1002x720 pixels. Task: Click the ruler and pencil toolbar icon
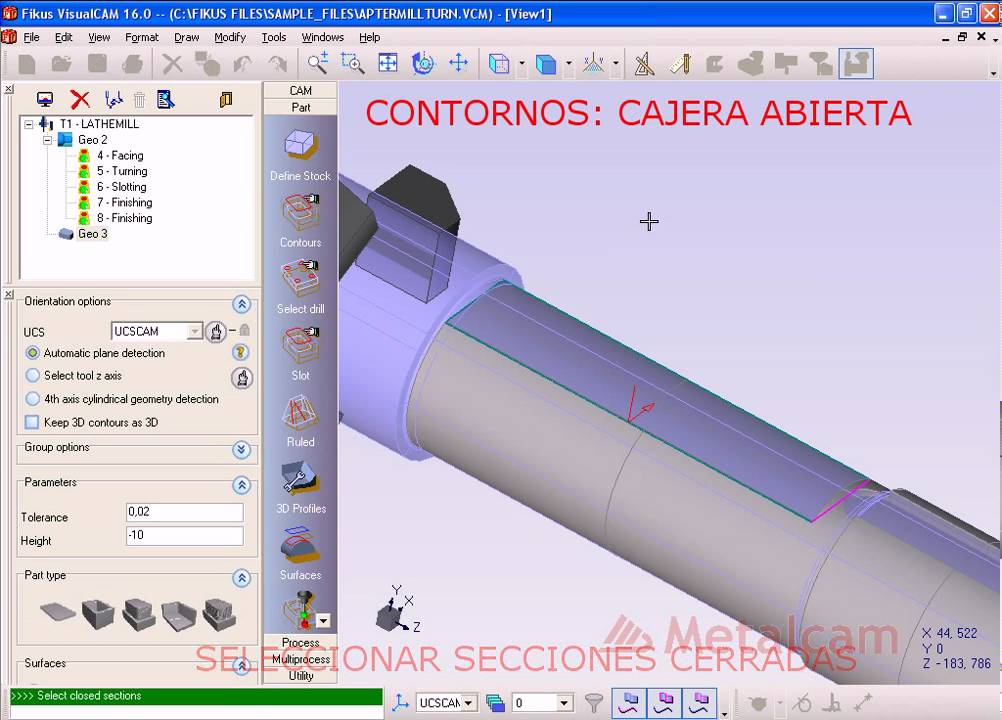(x=679, y=63)
